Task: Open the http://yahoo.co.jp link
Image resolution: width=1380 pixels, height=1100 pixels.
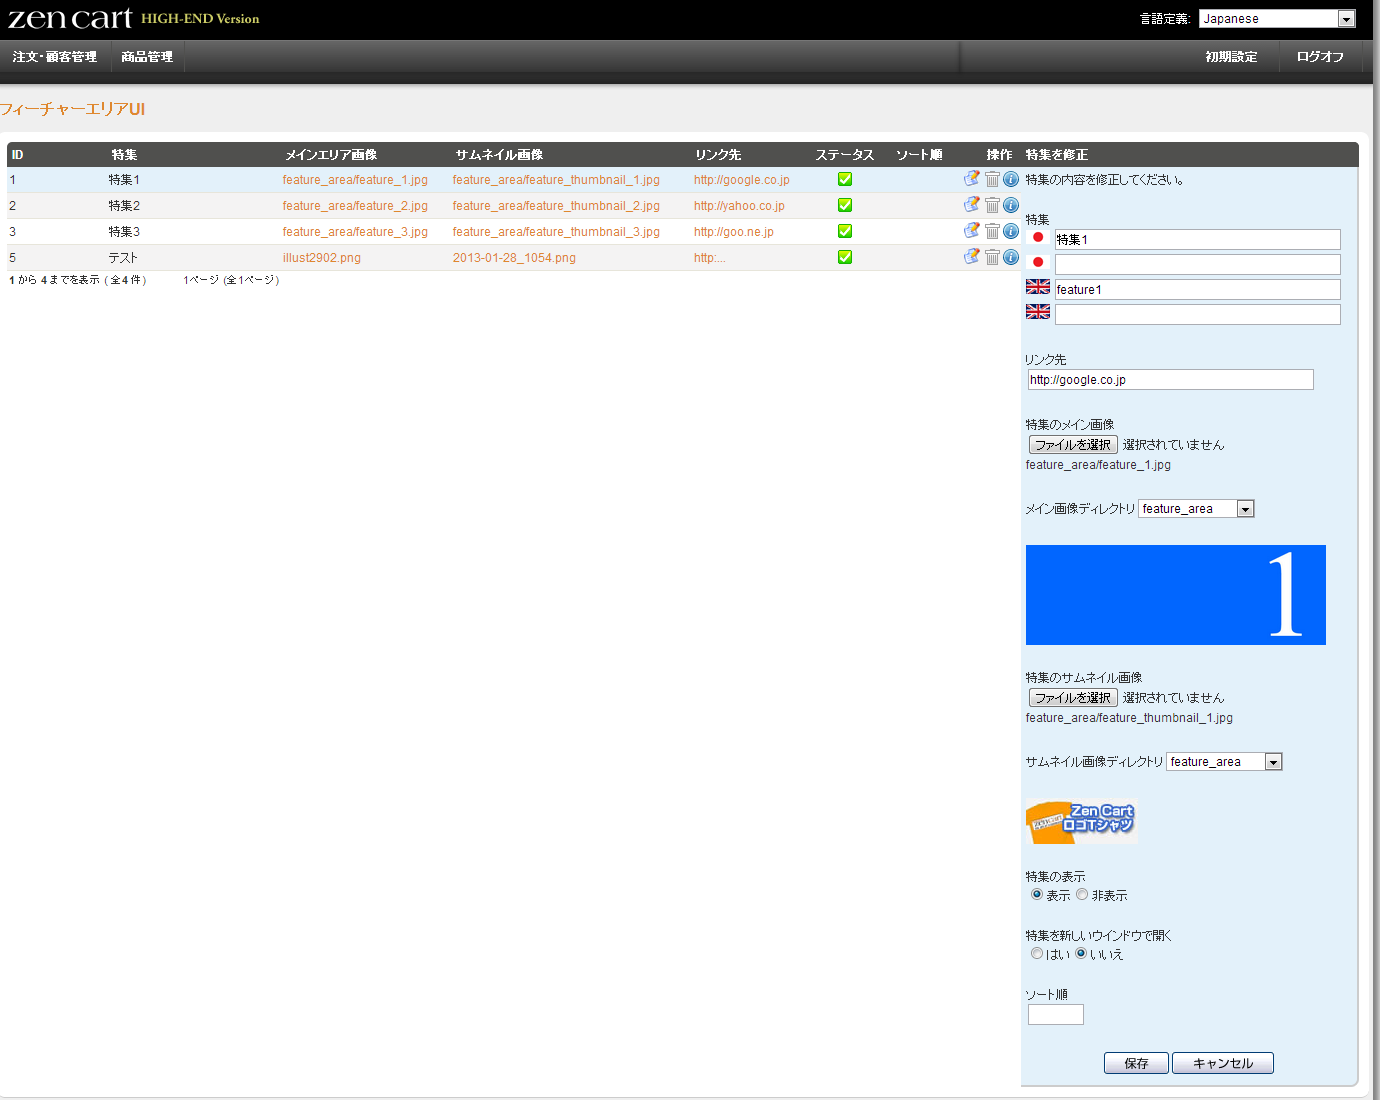Action: click(x=739, y=206)
